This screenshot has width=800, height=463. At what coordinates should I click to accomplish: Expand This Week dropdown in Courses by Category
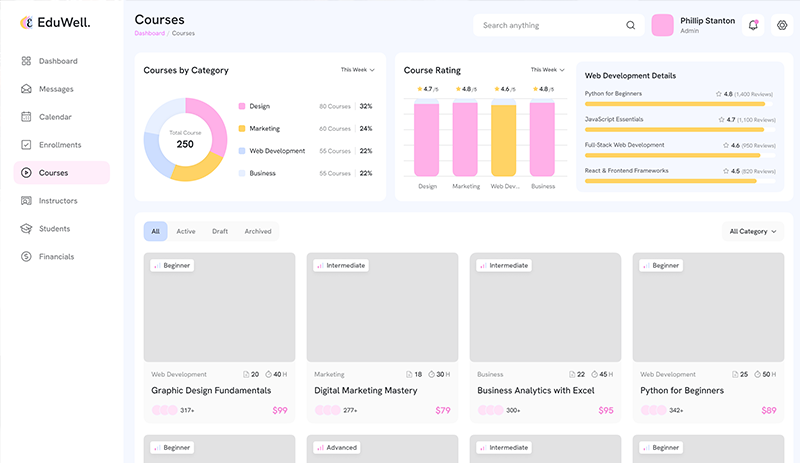coord(357,70)
